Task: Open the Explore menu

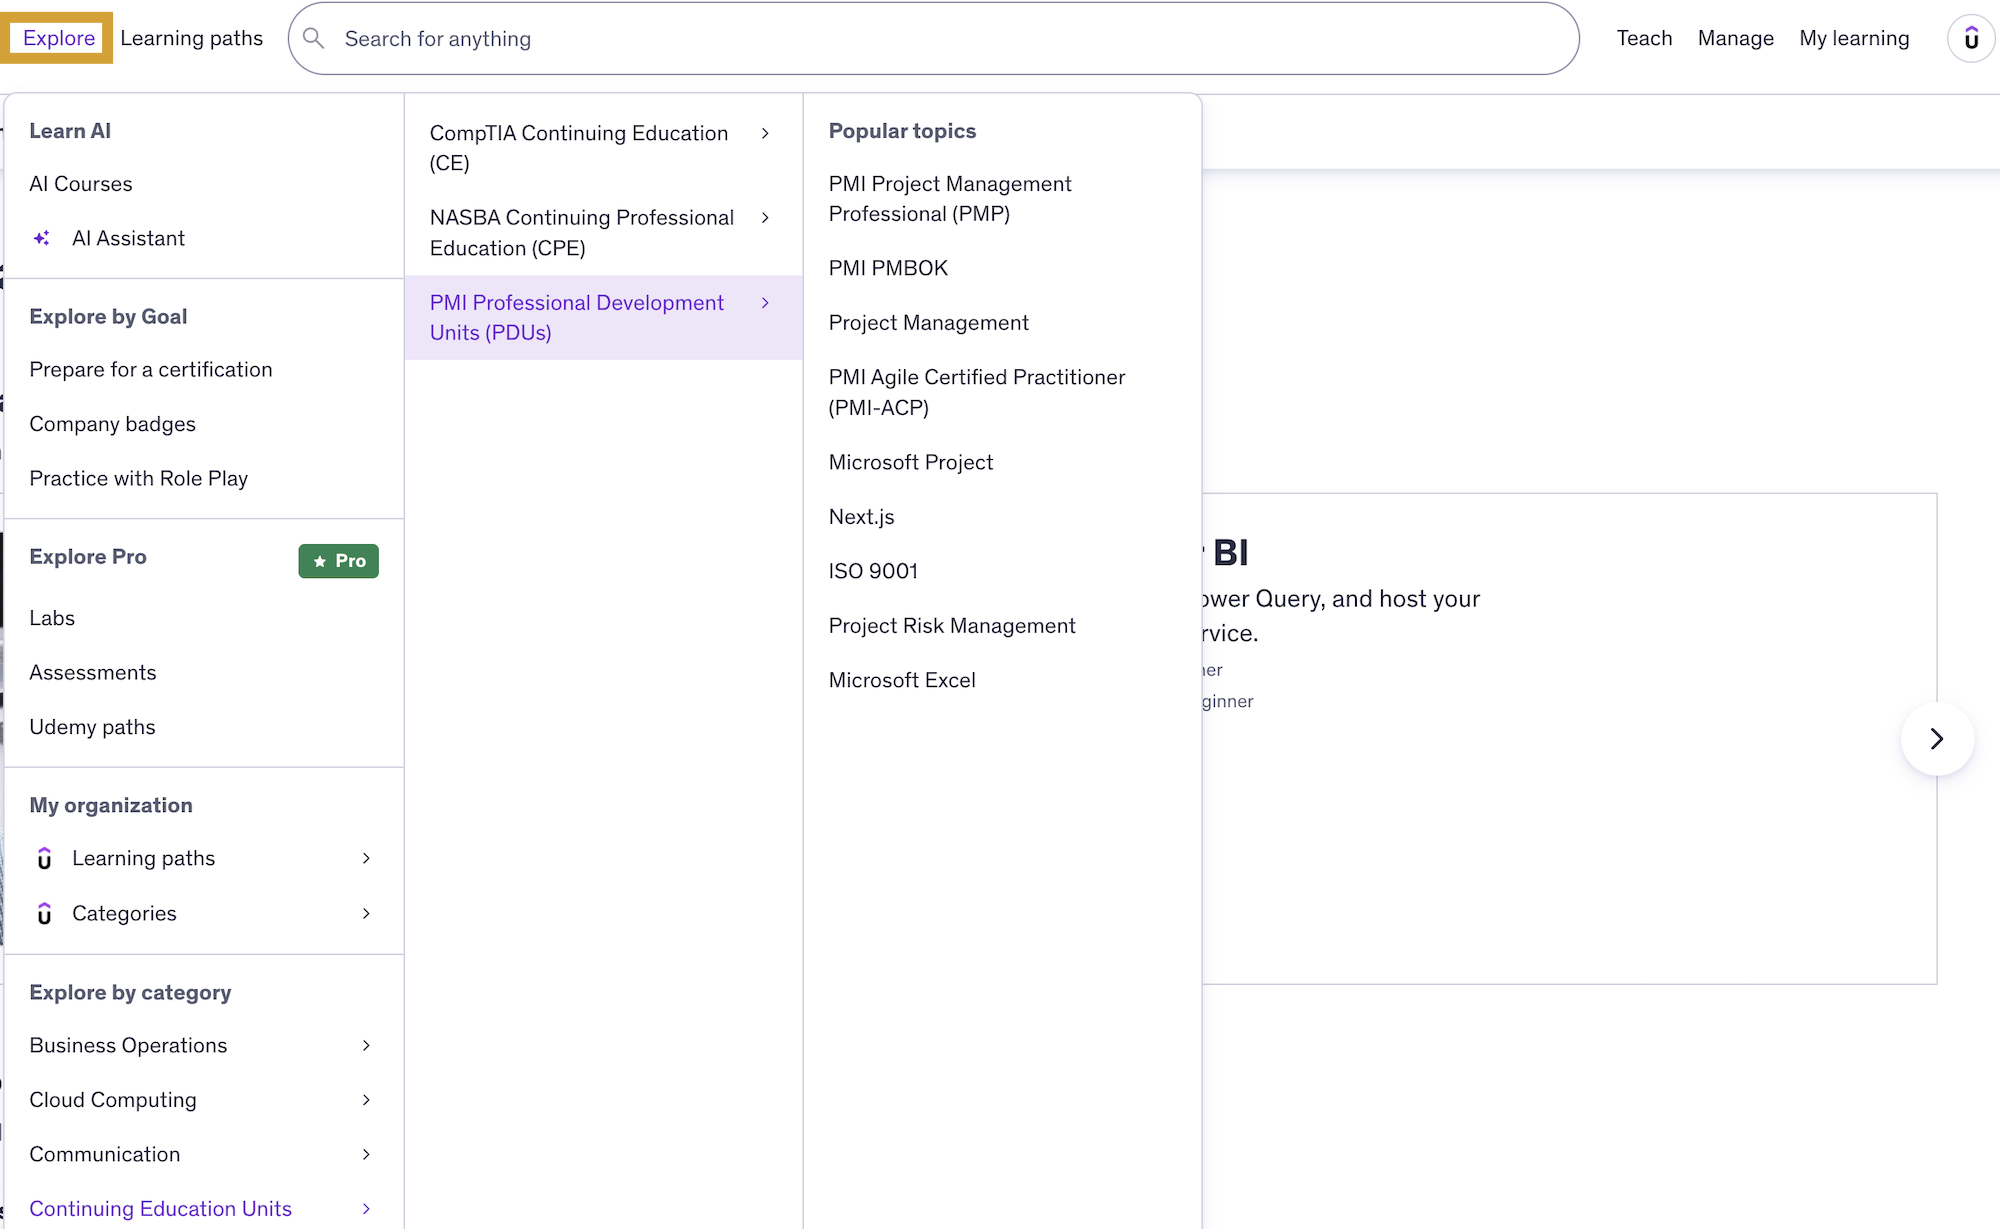Action: (x=58, y=38)
